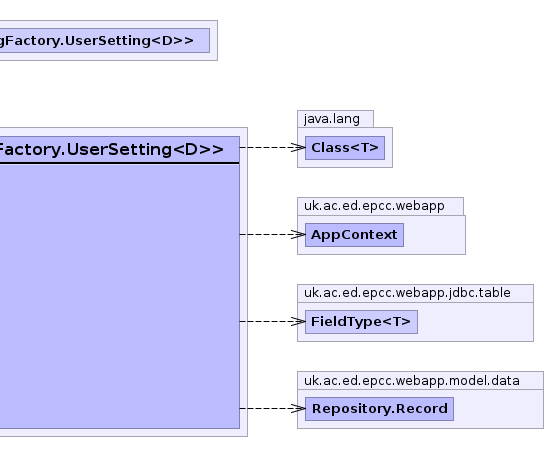Click the dashed arrow pointing to Repository.Record
Screen dimensions: 546x474
(x=273, y=409)
